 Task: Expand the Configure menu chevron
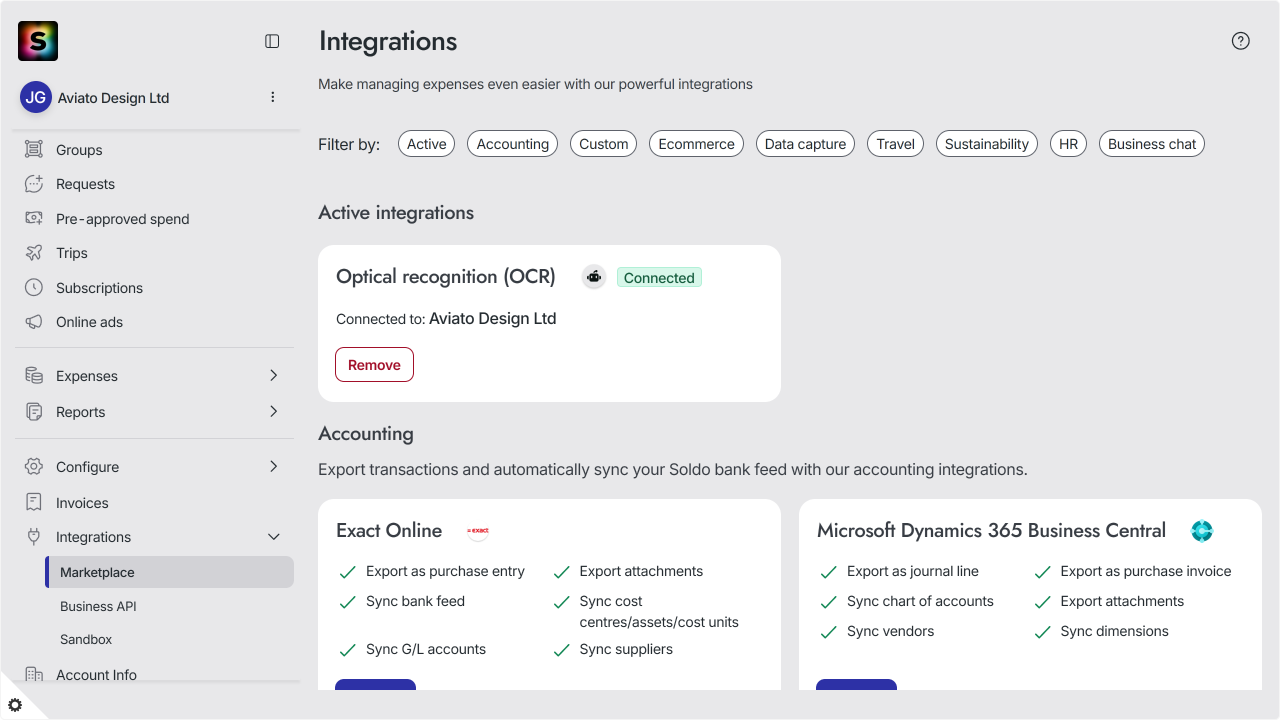274,466
